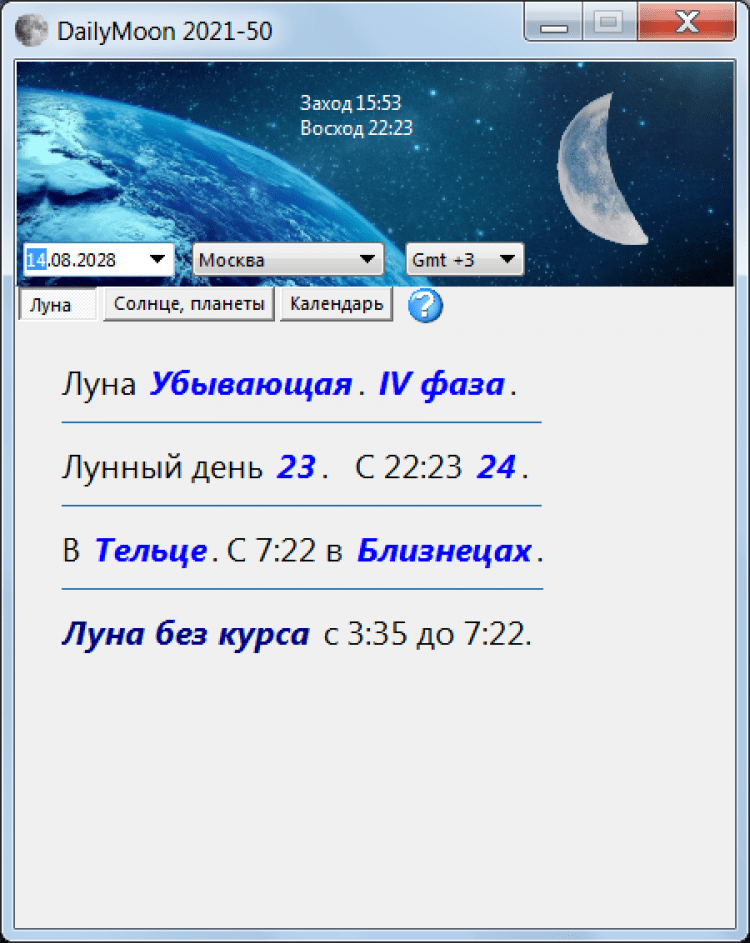Screen dimensions: 750x943
Task: Click the crescent moon image in the banner
Action: click(601, 169)
